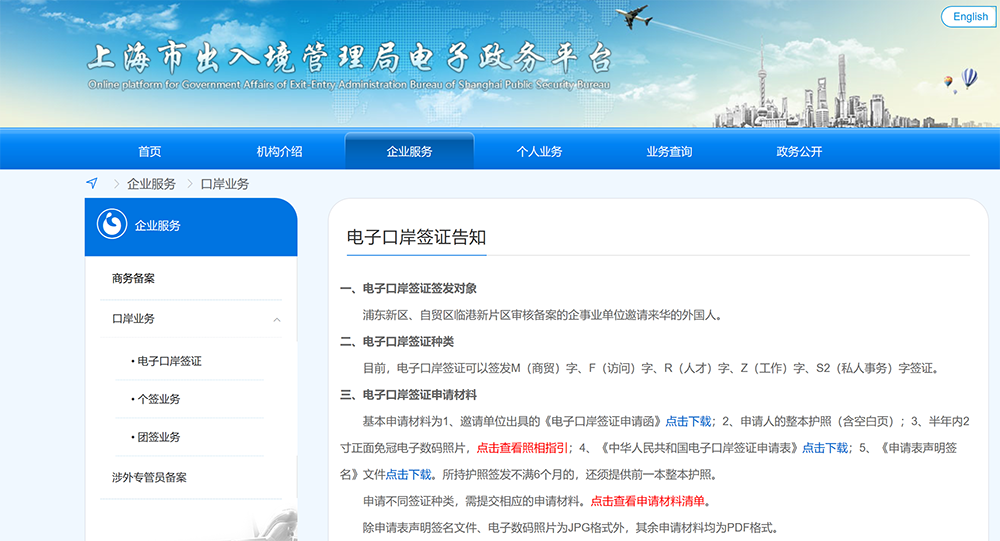Select 涉外专管员备案 in the sidebar
Image resolution: width=1000 pixels, height=541 pixels.
tap(149, 478)
